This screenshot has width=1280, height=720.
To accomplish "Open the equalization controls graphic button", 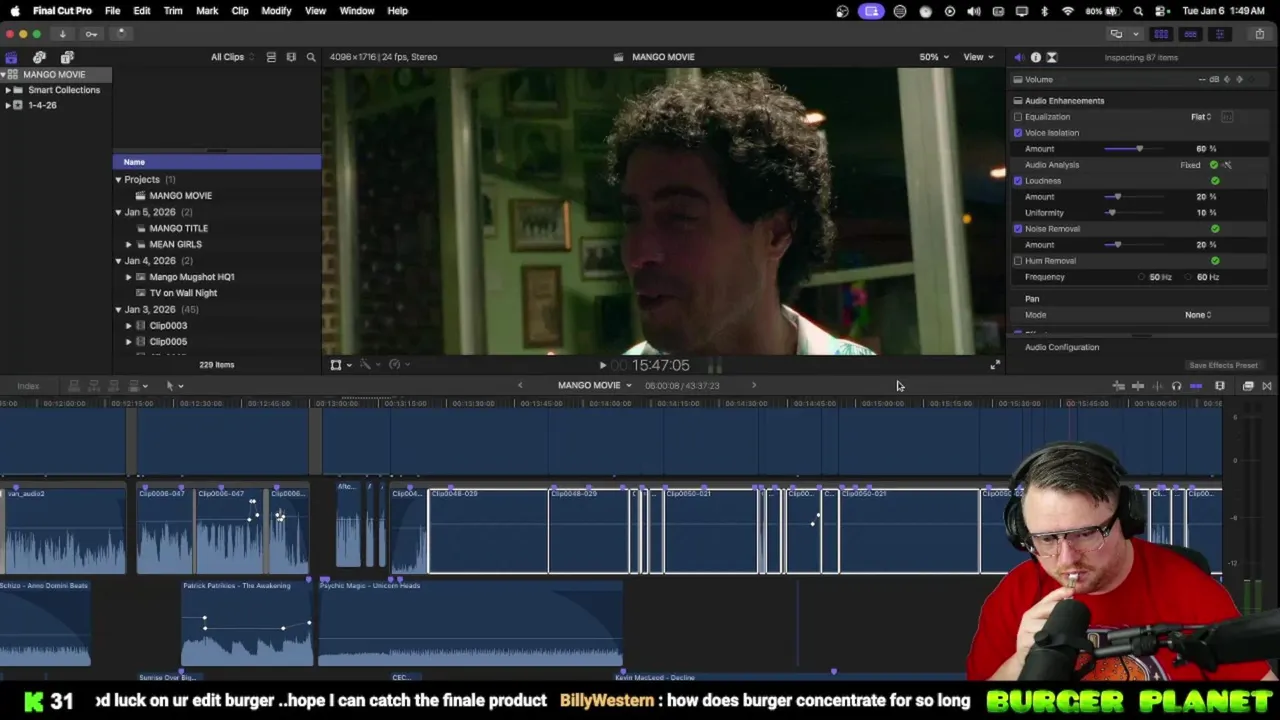I will click(1227, 117).
